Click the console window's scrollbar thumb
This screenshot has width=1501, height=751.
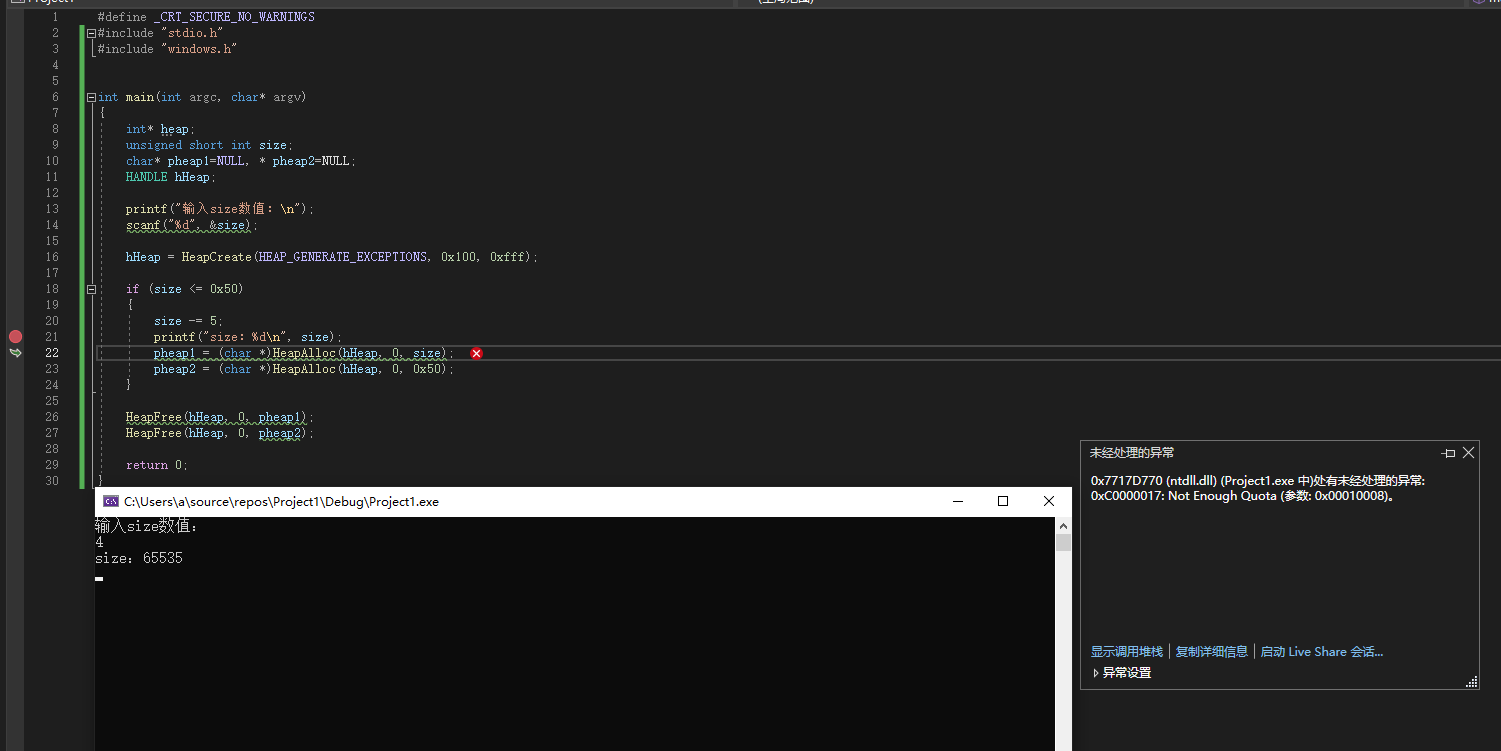pyautogui.click(x=1063, y=543)
